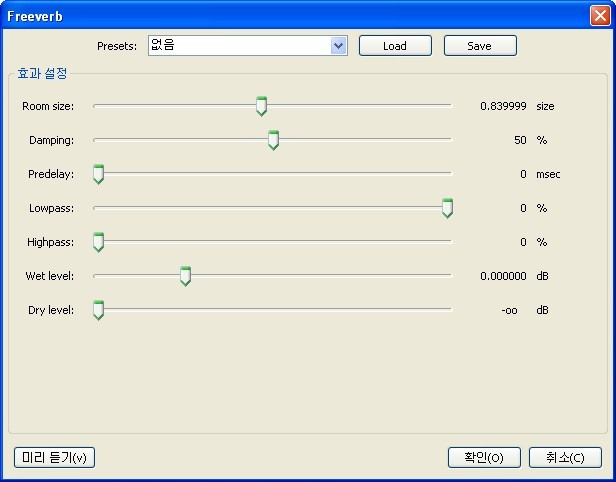Click the Lowpass slider handle
This screenshot has width=616, height=482.
click(x=447, y=208)
